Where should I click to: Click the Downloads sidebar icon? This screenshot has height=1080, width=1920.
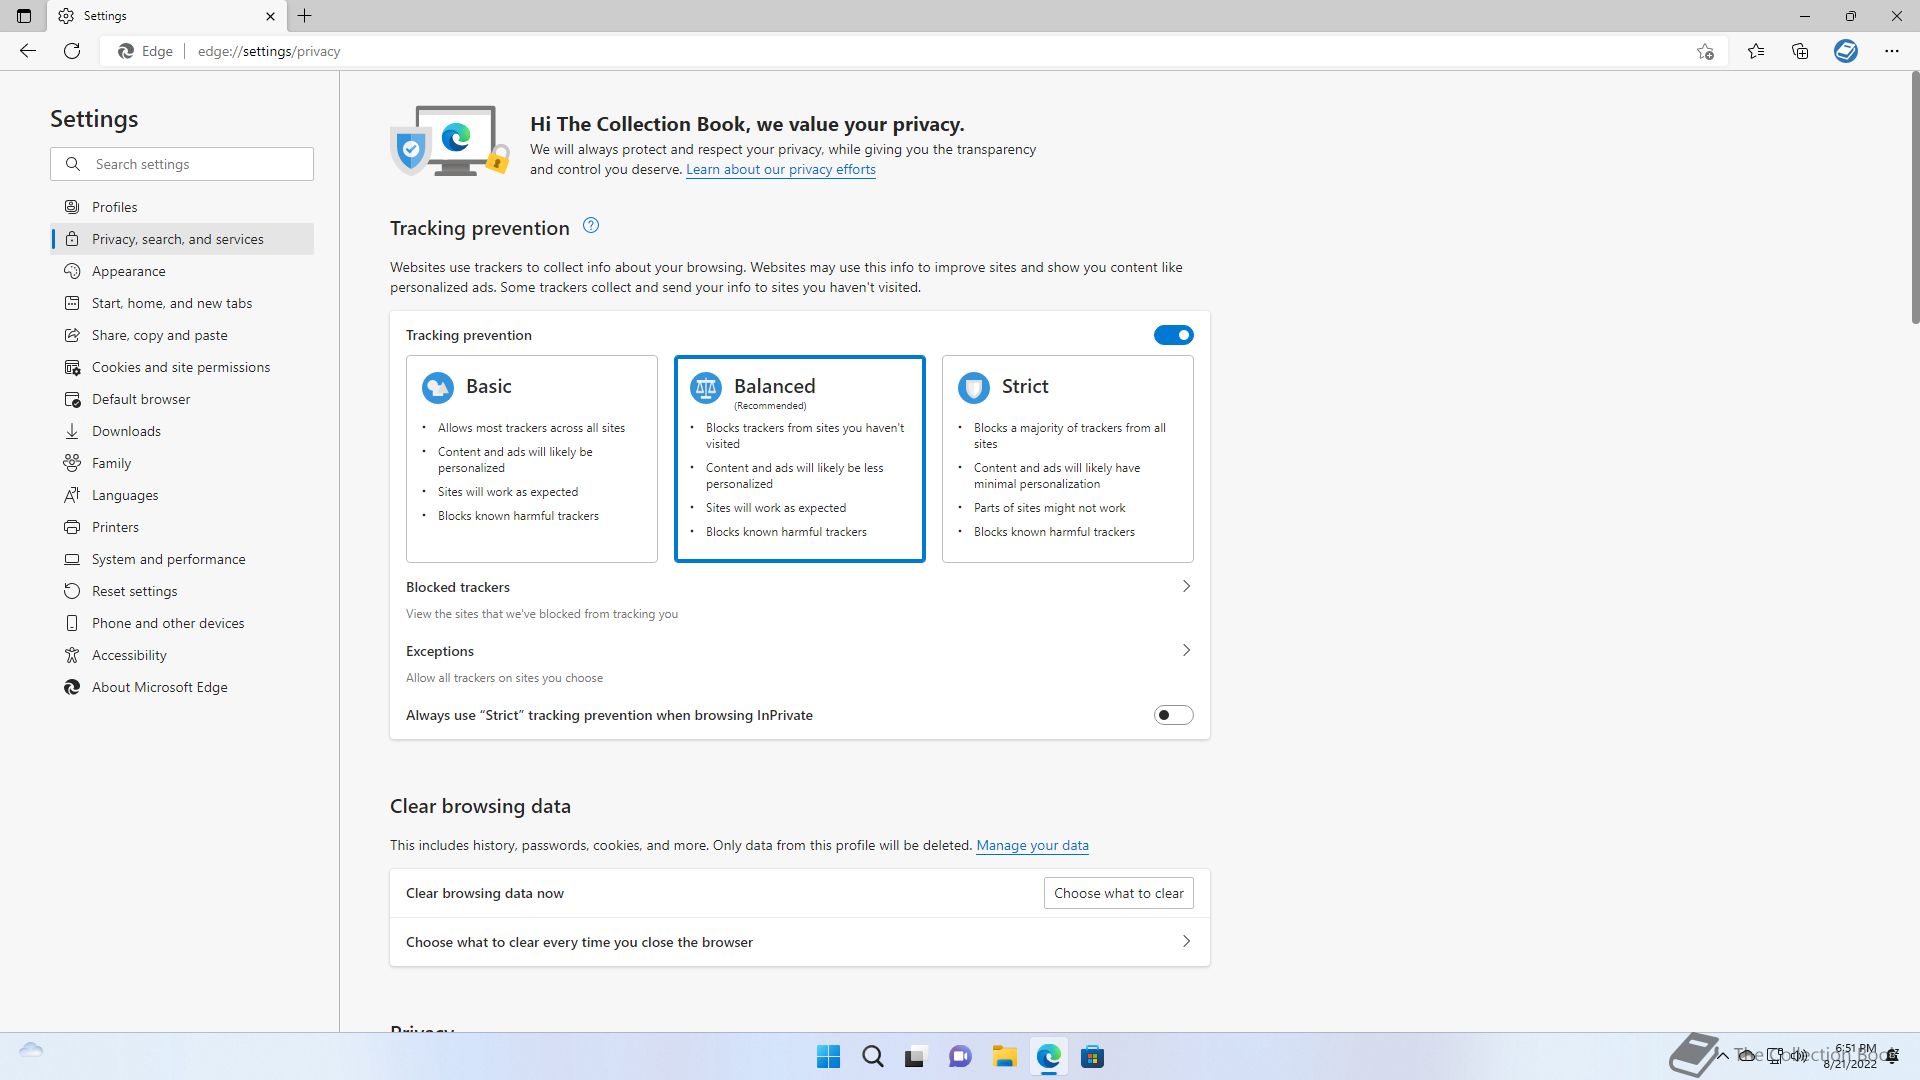pos(72,431)
